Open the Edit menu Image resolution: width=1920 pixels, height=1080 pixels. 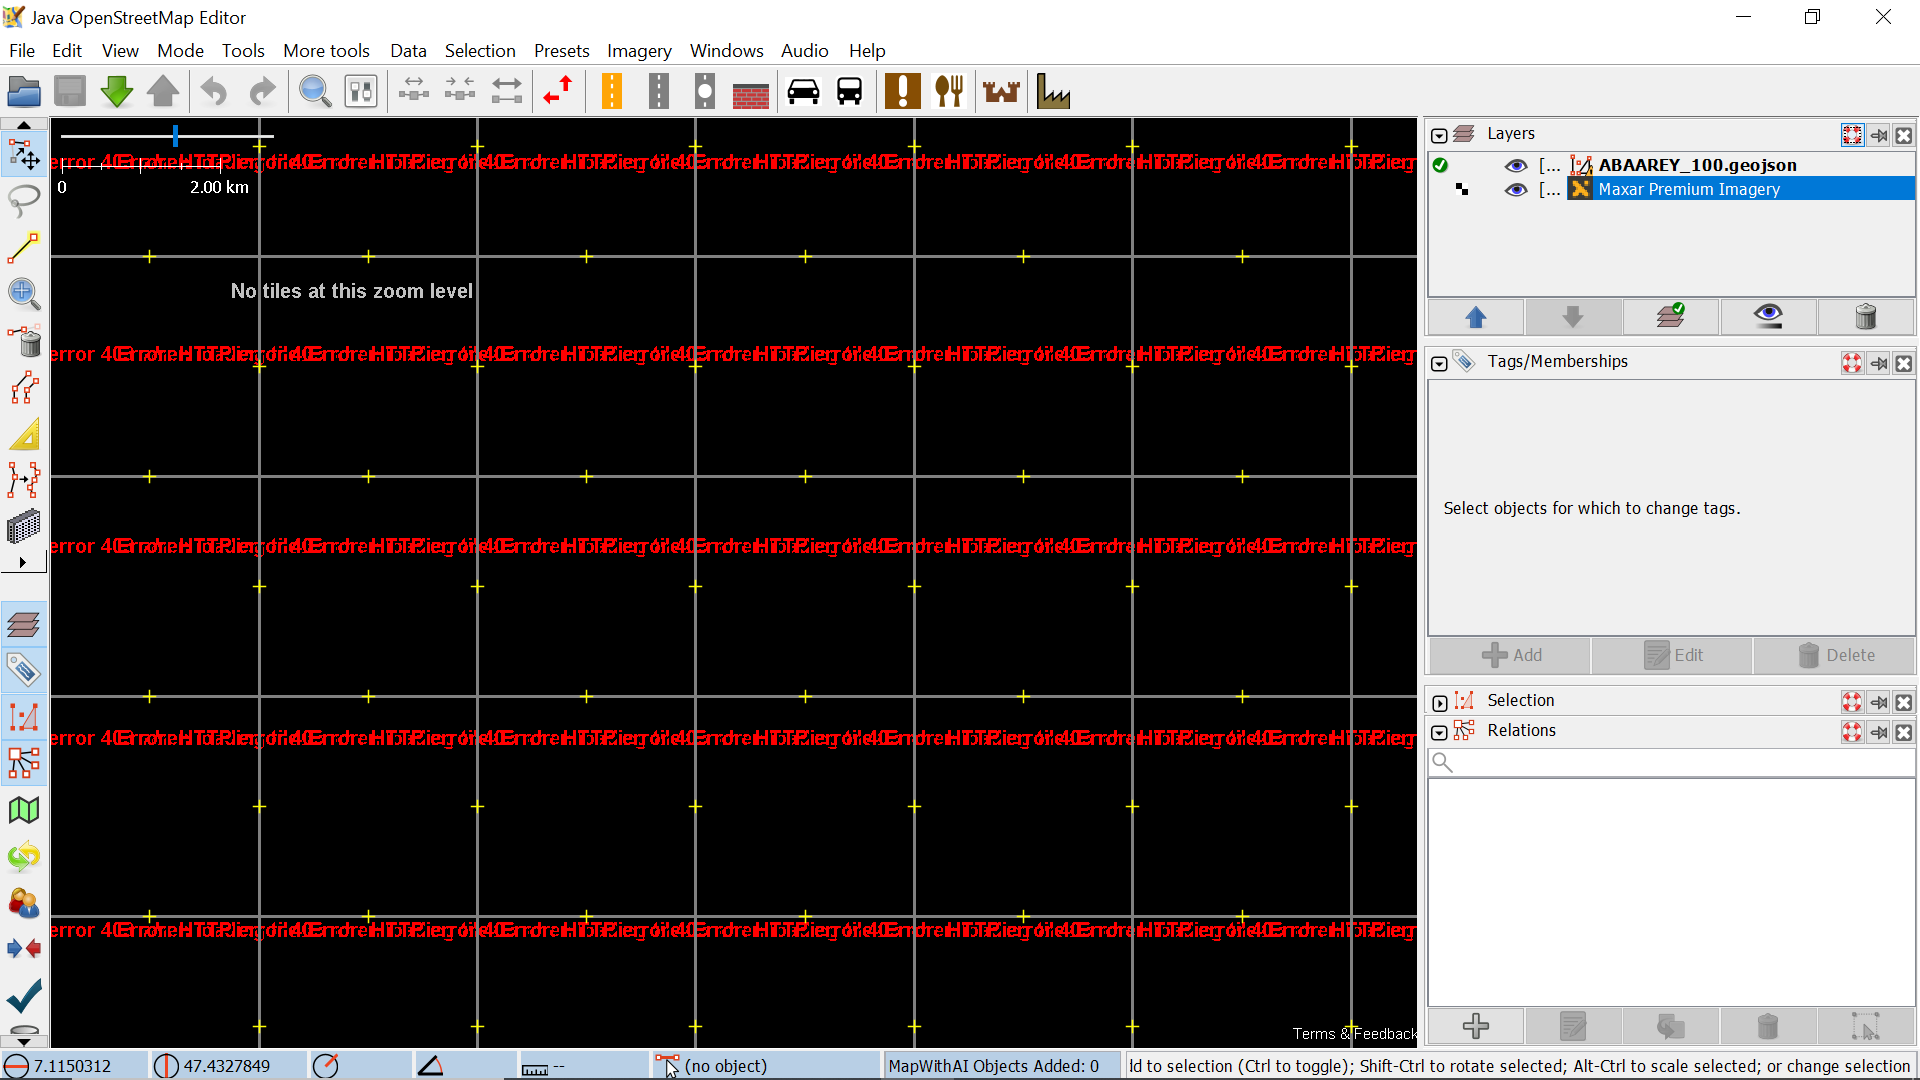click(x=67, y=51)
